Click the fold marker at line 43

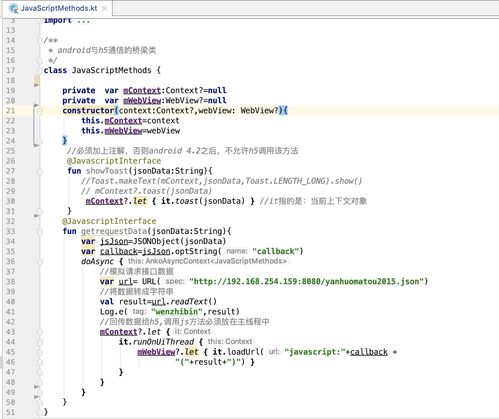tap(40, 332)
